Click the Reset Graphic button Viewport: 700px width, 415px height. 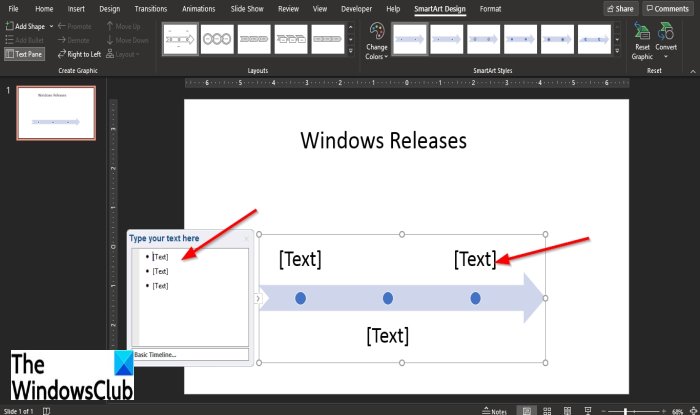(x=642, y=41)
